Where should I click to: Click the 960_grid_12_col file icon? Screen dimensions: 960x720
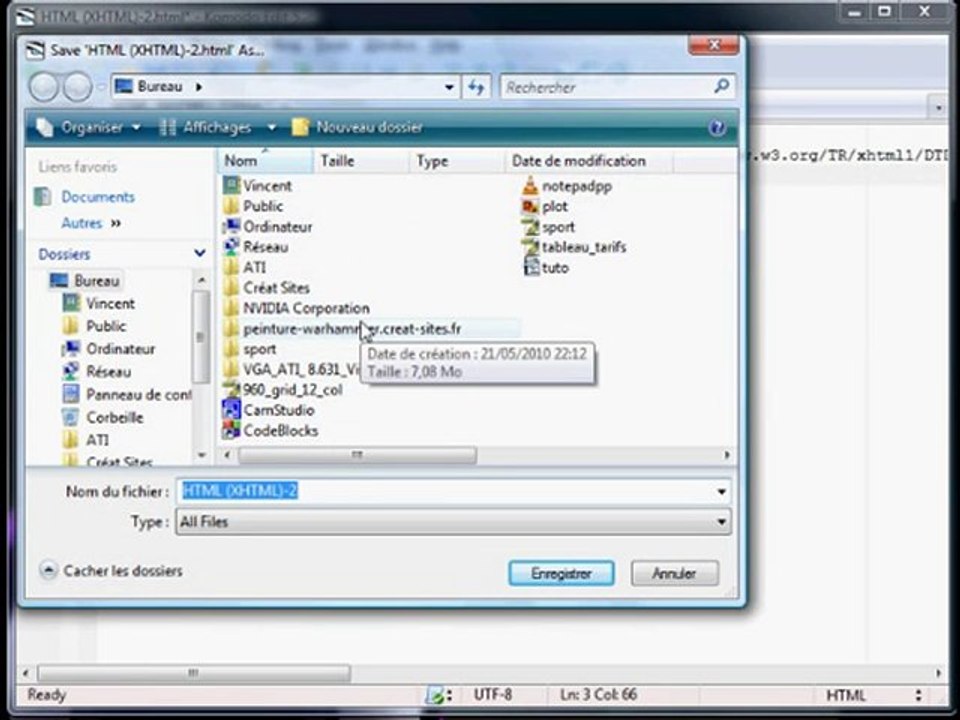pyautogui.click(x=231, y=389)
